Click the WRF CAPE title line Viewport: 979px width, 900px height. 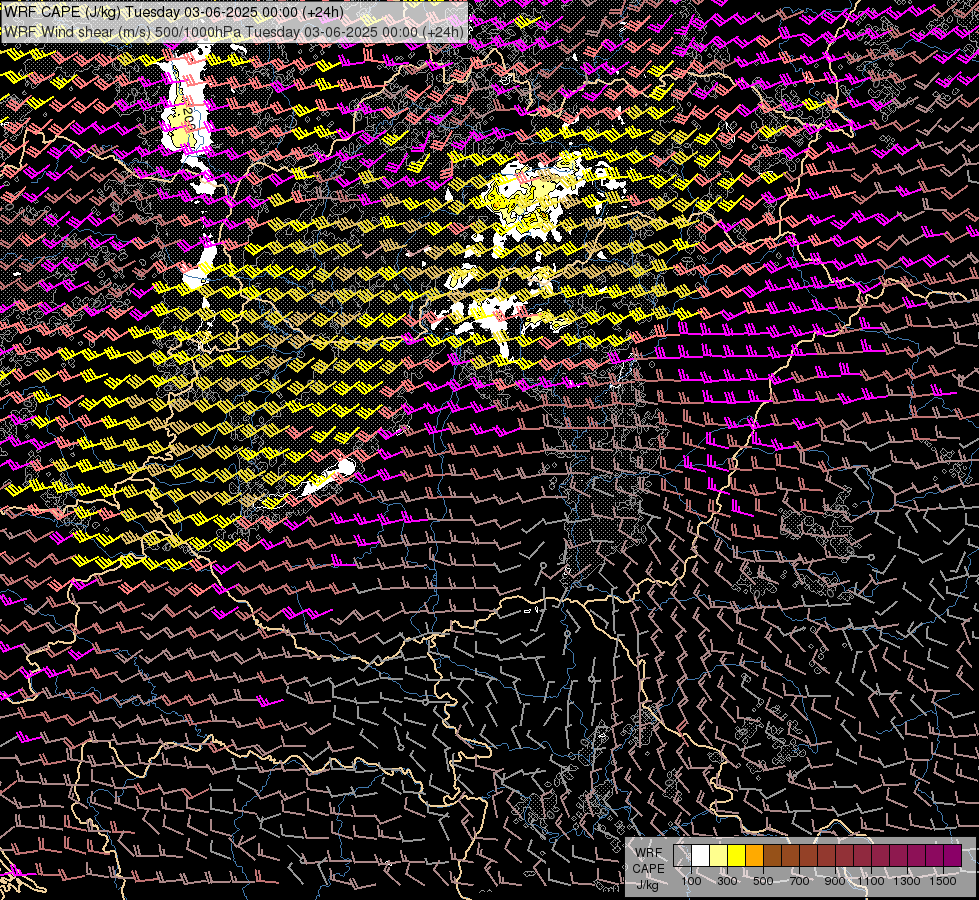pos(174,12)
